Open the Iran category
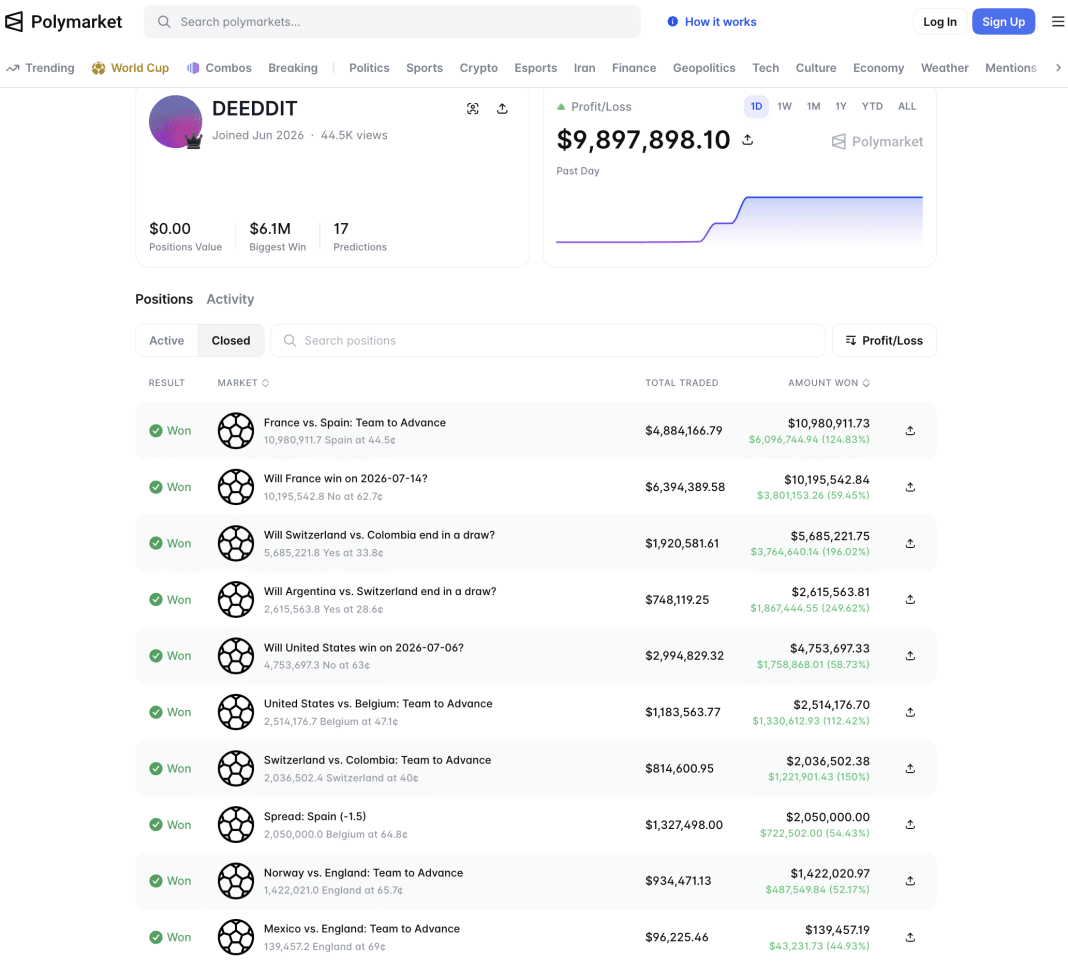The image size is (1068, 963). (584, 68)
